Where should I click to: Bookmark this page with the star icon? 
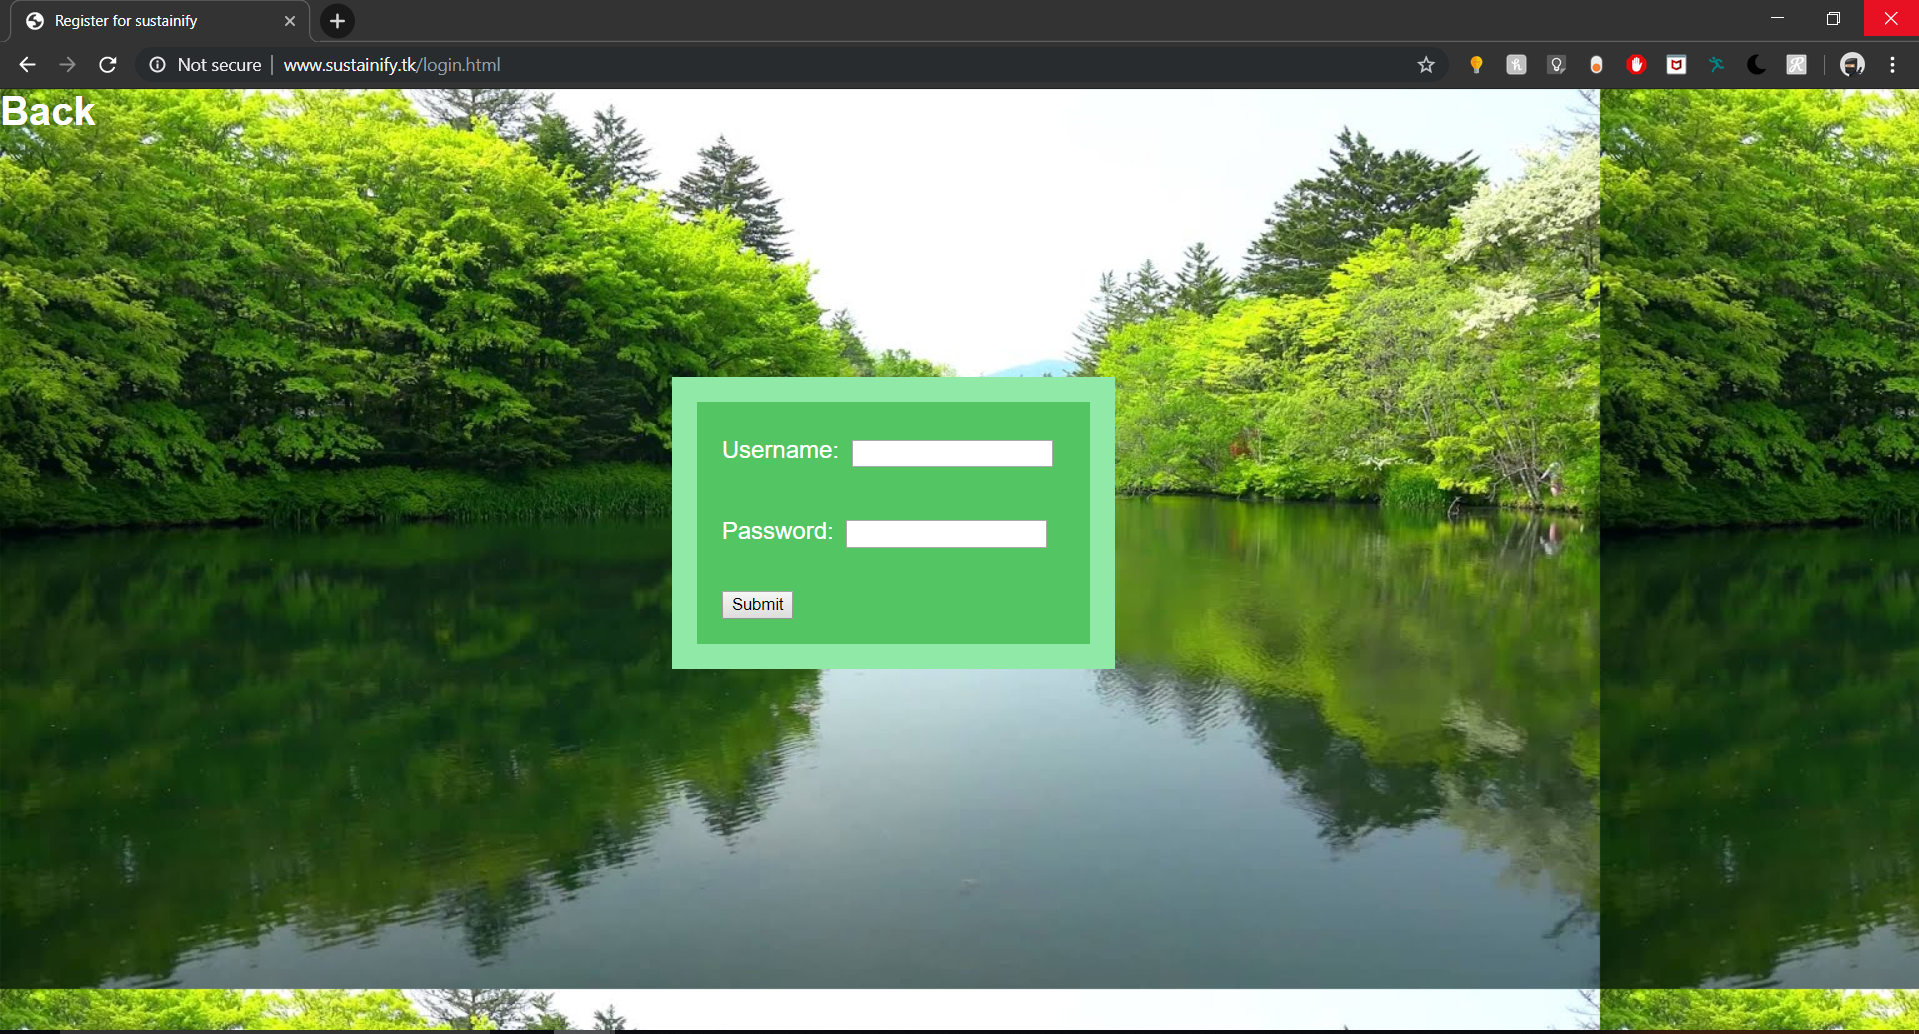point(1426,65)
